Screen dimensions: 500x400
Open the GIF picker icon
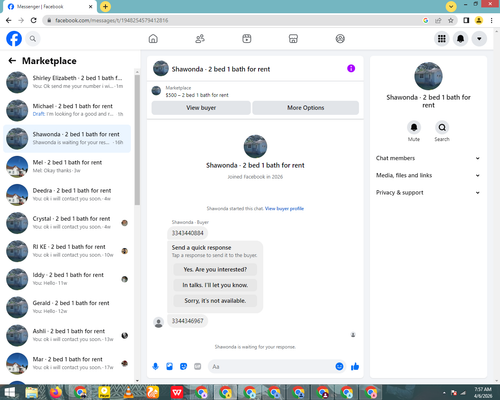point(198,367)
